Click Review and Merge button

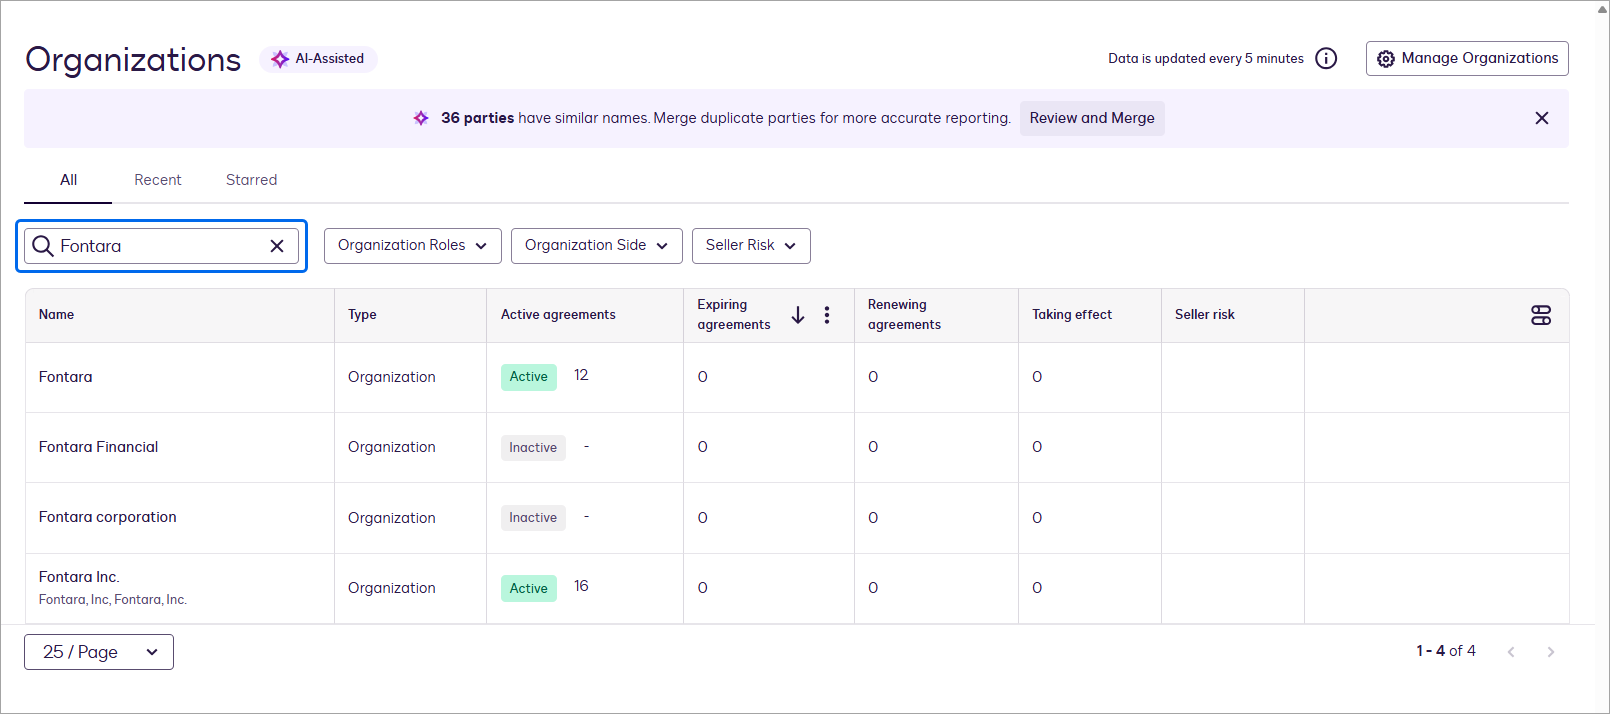1092,118
